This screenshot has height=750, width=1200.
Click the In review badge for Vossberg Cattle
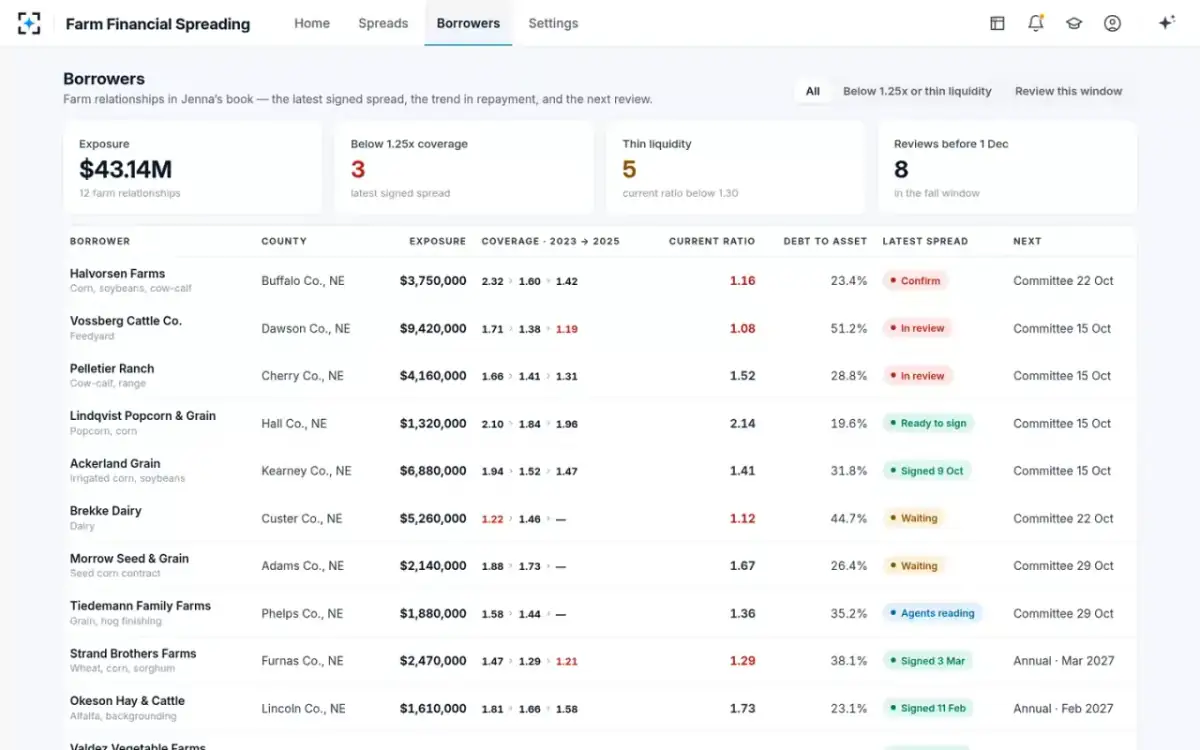point(917,328)
